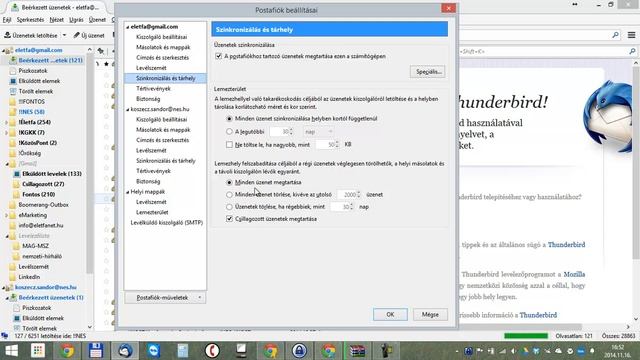Increase the A legutóbbi days stepper
This screenshot has height=360, width=640.
point(291,130)
